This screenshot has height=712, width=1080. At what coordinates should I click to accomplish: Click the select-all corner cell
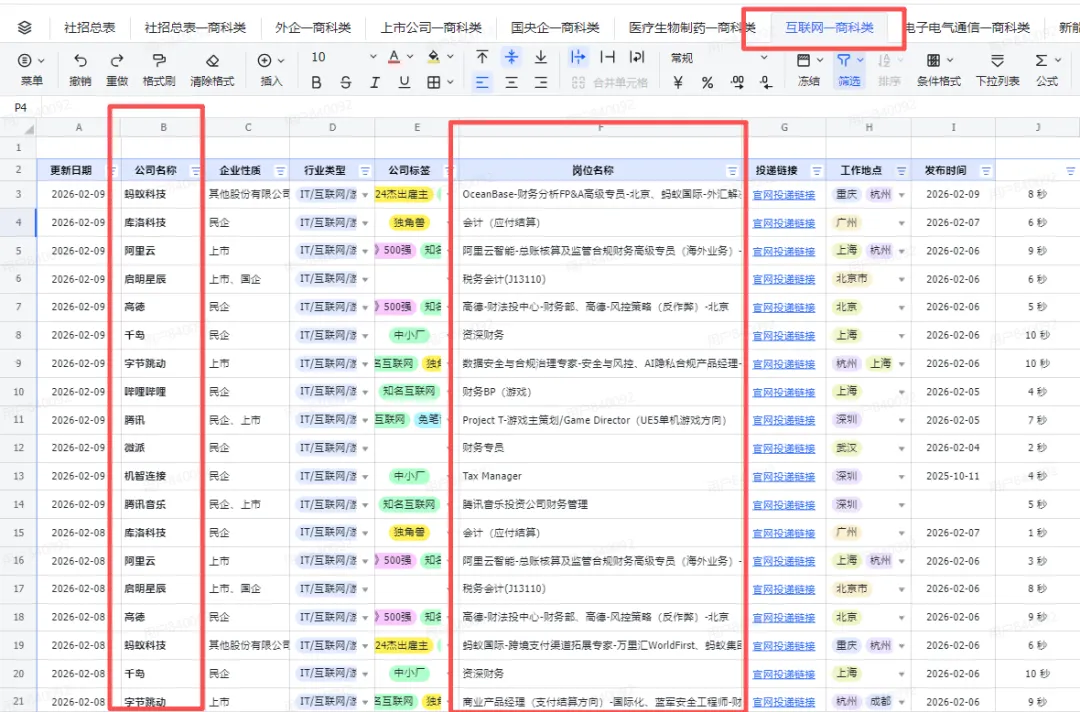tap(18, 127)
